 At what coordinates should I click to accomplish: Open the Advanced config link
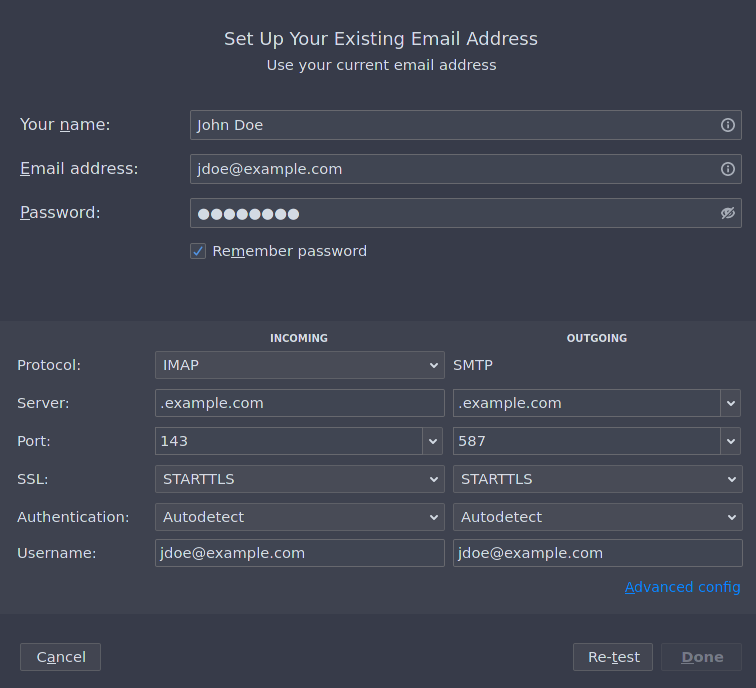click(682, 587)
